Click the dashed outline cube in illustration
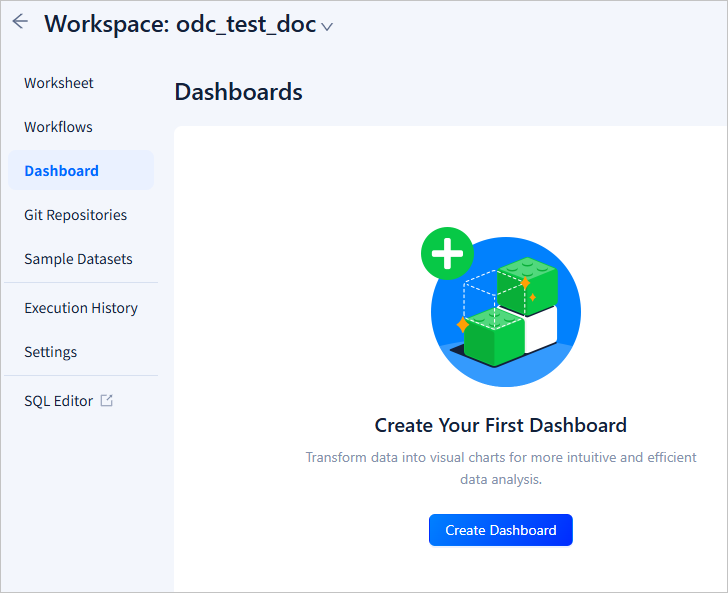 482,290
